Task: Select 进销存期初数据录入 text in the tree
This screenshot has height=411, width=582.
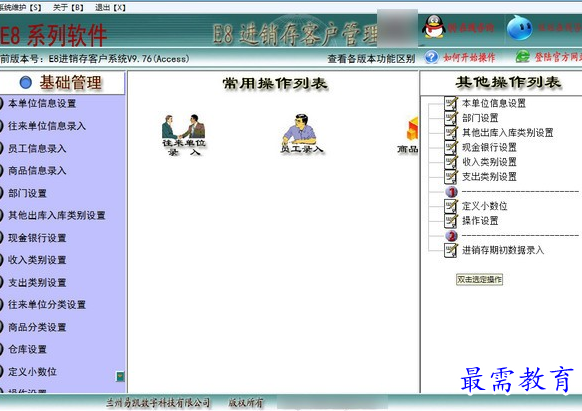Action: tap(503, 250)
